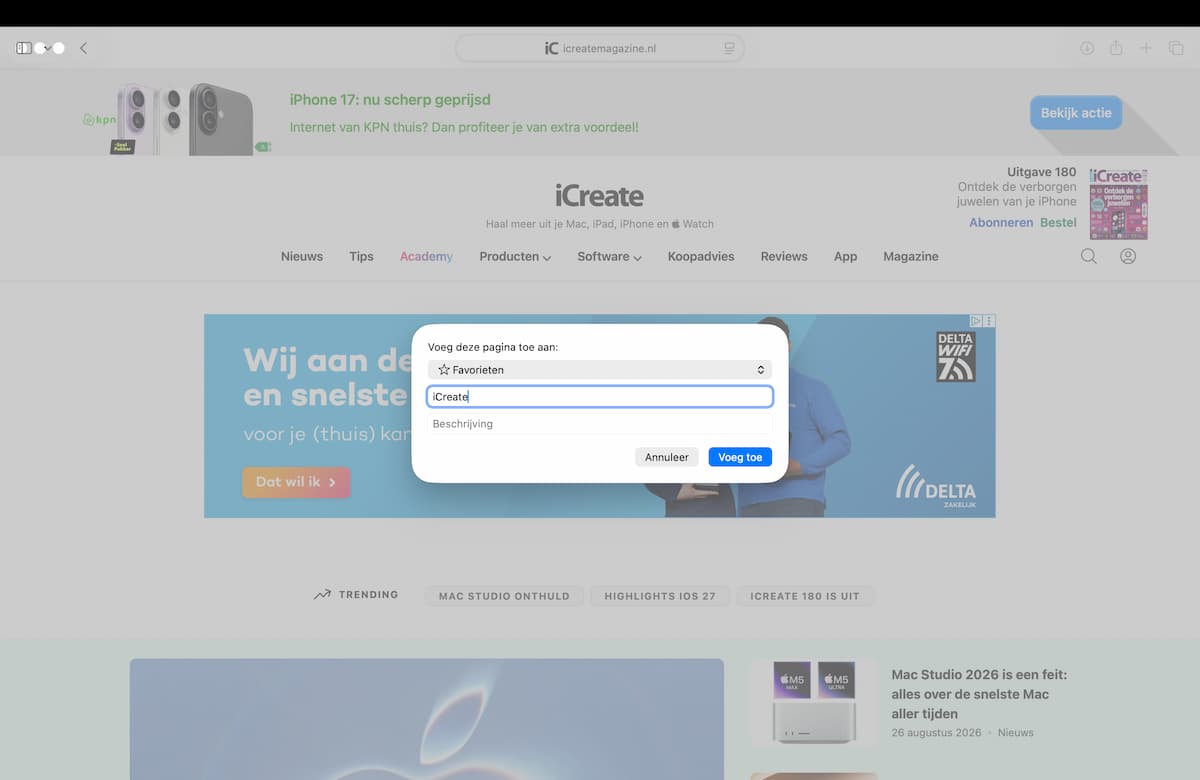1200x780 pixels.
Task: Open the user account icon
Action: coord(1128,256)
